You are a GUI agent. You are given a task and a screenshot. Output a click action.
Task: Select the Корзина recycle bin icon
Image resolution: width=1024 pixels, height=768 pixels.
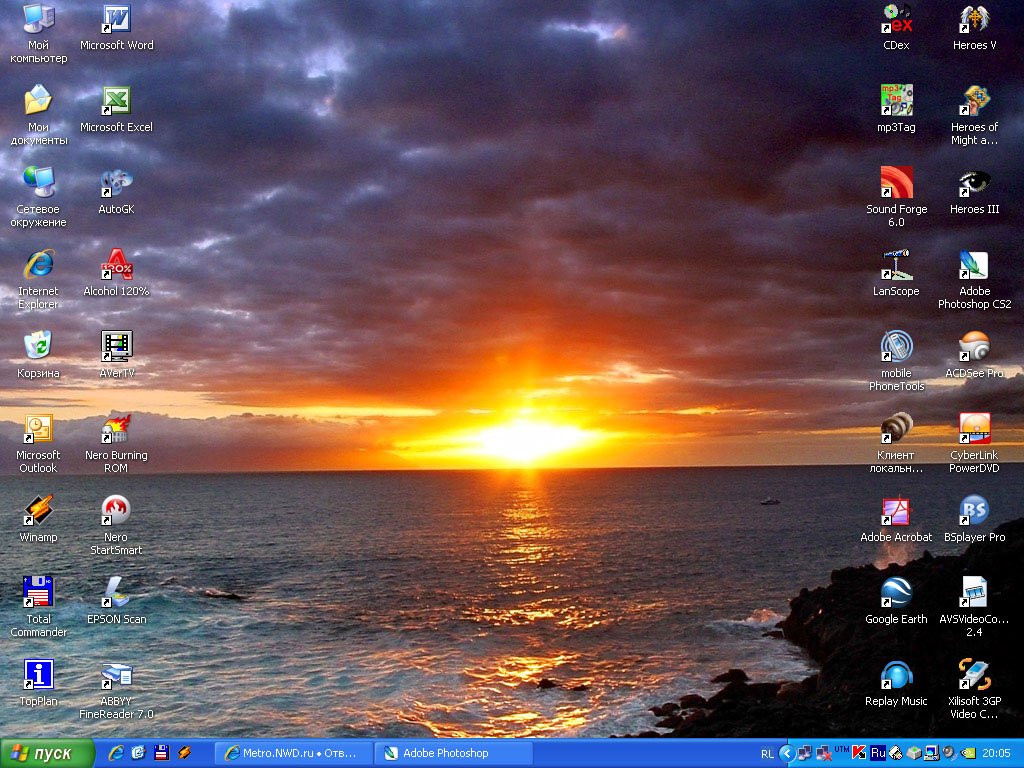[x=38, y=348]
